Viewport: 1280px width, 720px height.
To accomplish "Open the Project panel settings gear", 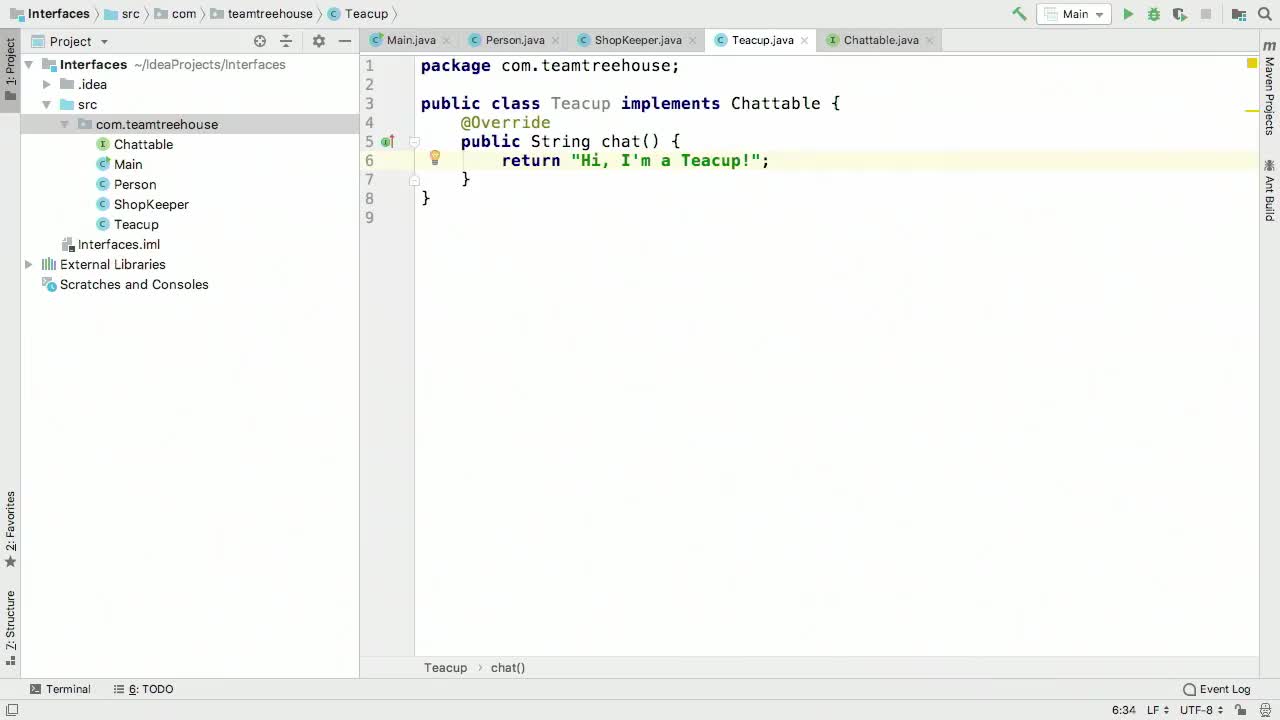I will point(318,41).
